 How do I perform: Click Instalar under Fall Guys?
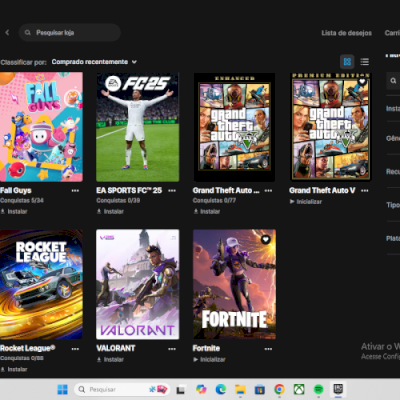click(14, 211)
